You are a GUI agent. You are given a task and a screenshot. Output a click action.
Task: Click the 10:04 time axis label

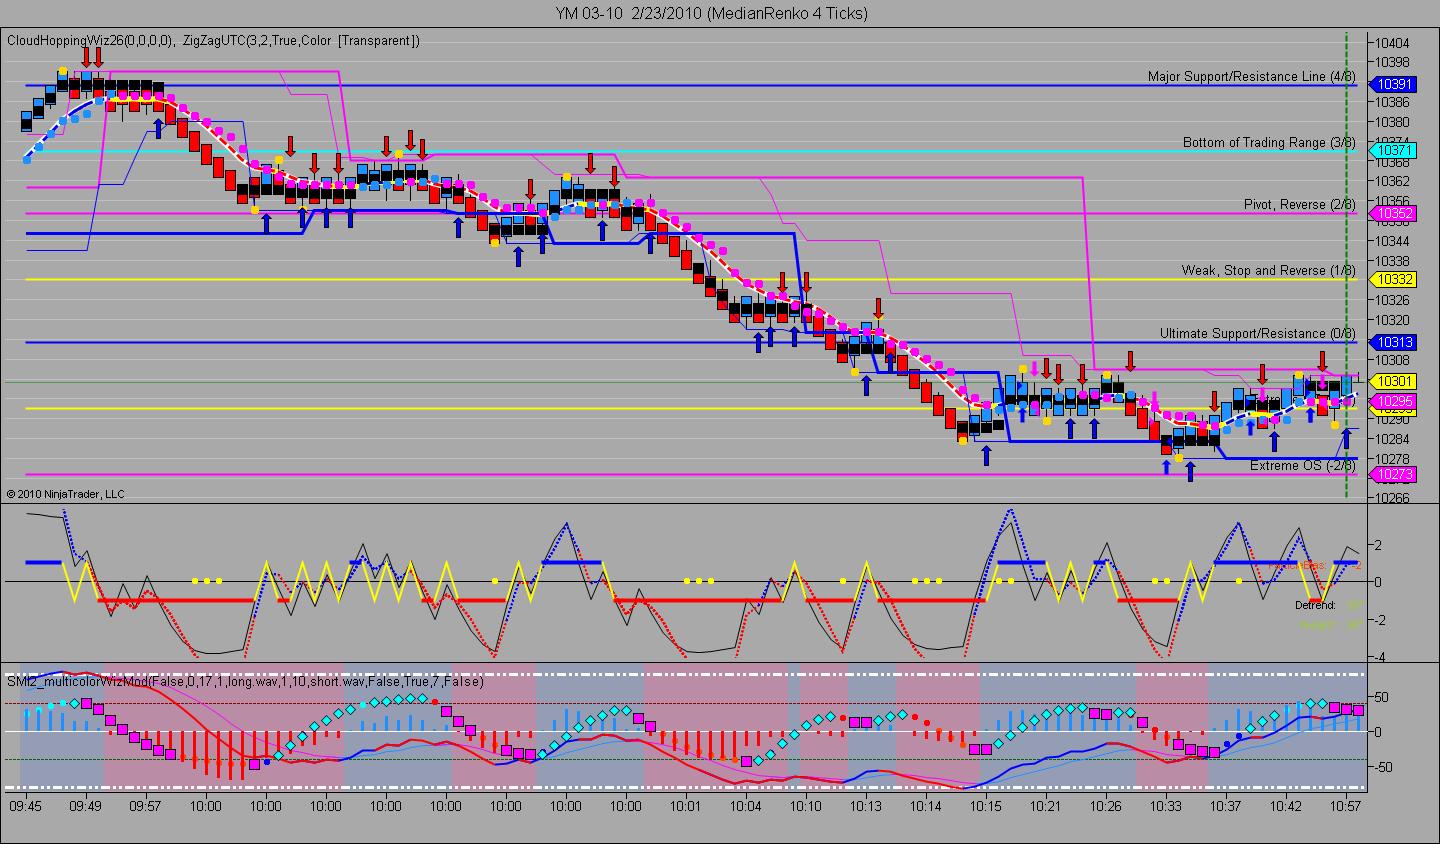[745, 804]
